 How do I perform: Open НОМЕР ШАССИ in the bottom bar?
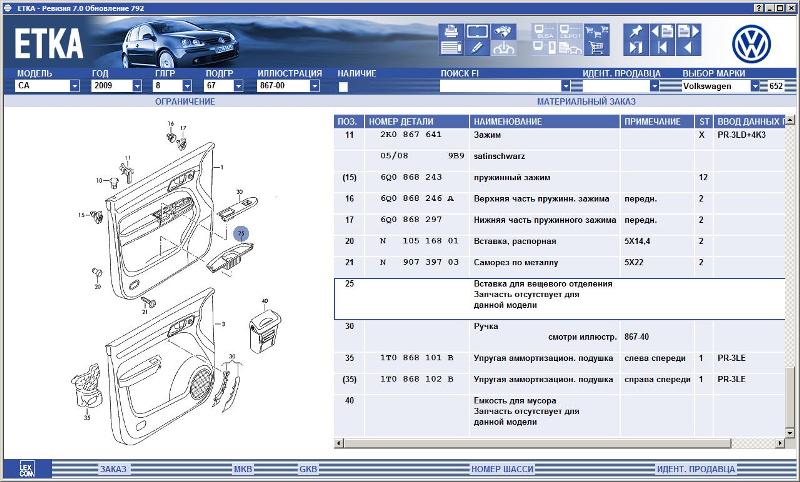point(502,469)
